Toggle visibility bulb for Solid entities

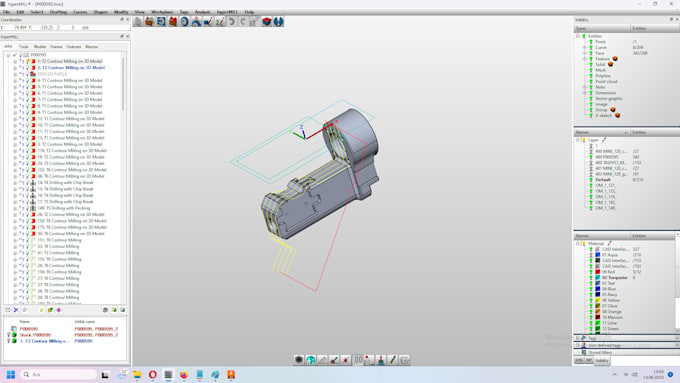591,64
